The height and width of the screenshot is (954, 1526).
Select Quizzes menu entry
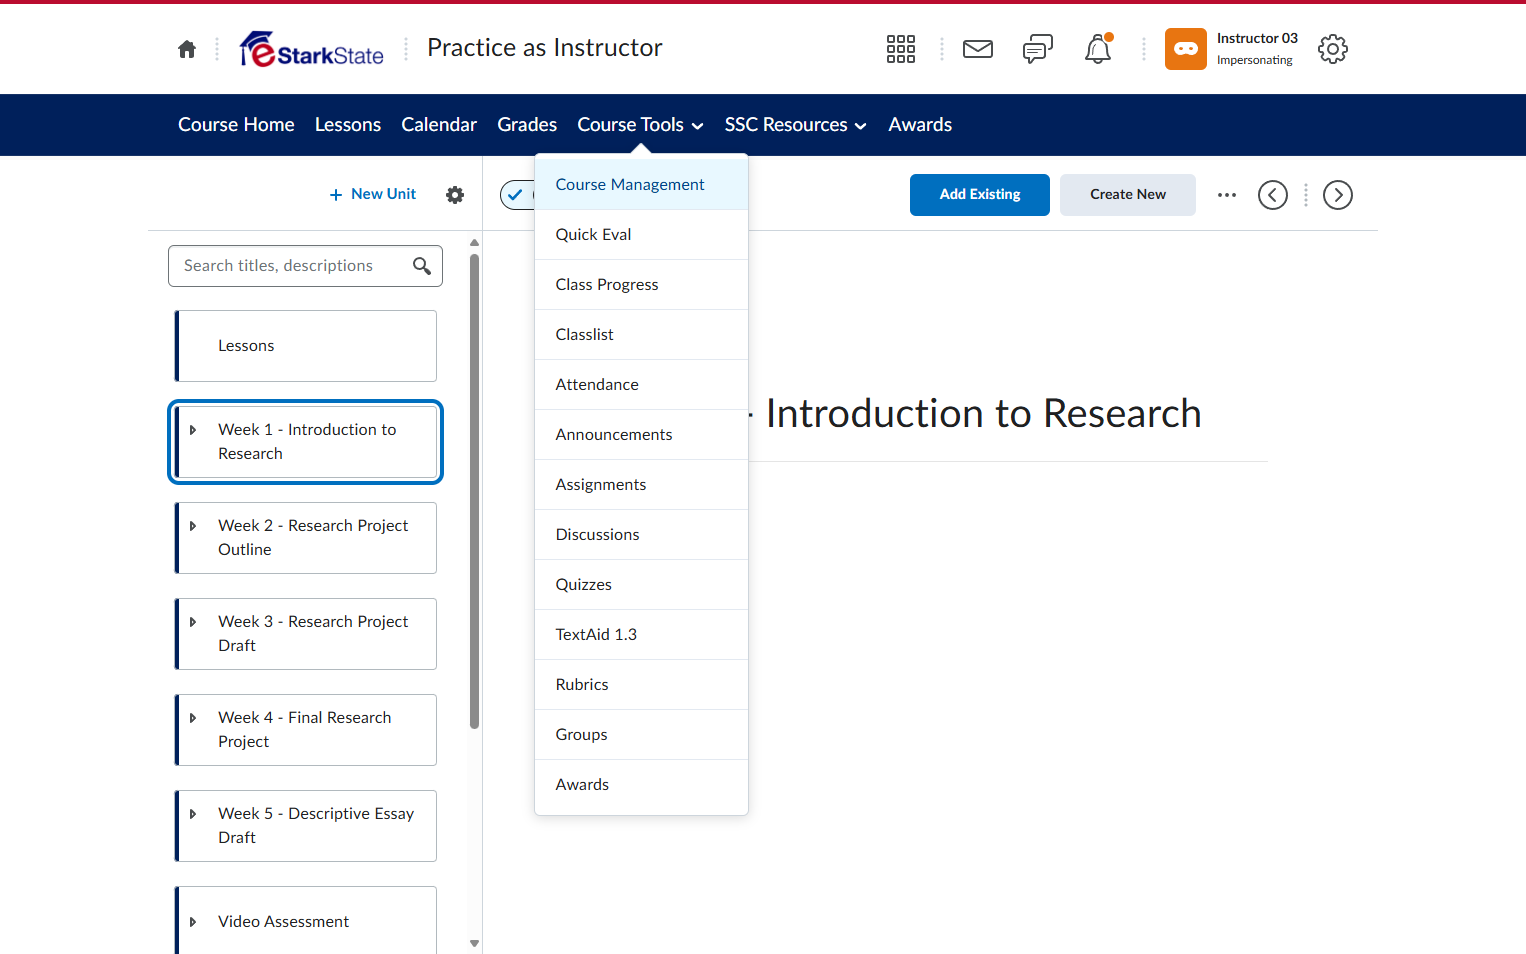click(x=641, y=585)
